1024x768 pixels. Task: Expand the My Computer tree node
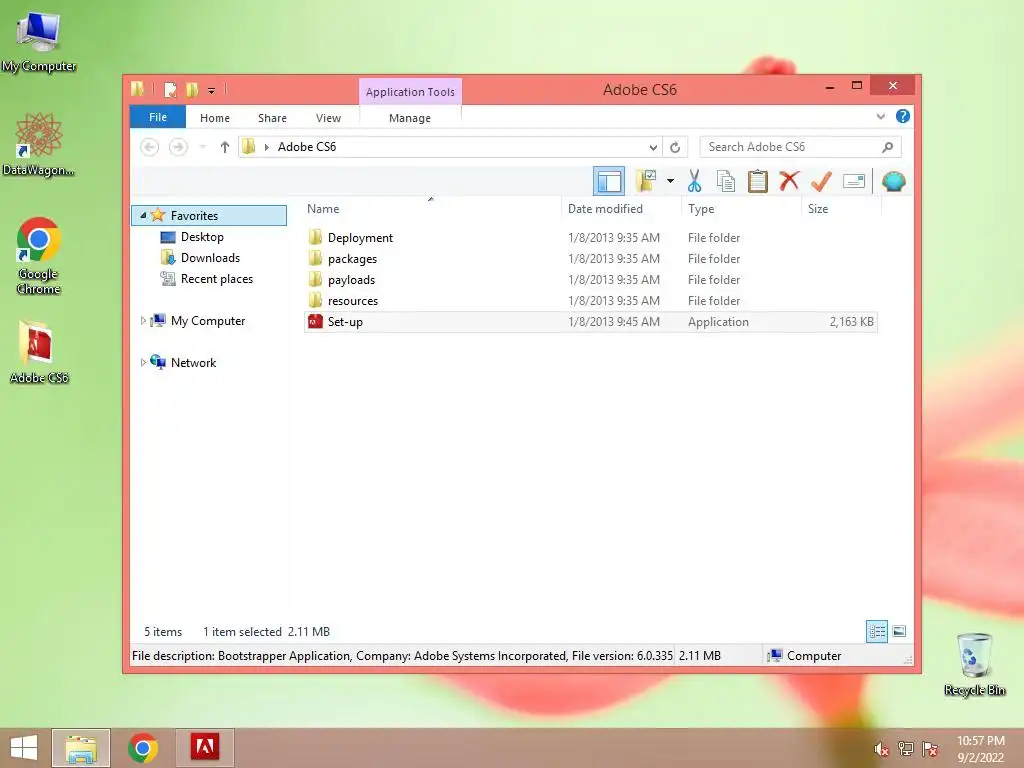click(143, 321)
